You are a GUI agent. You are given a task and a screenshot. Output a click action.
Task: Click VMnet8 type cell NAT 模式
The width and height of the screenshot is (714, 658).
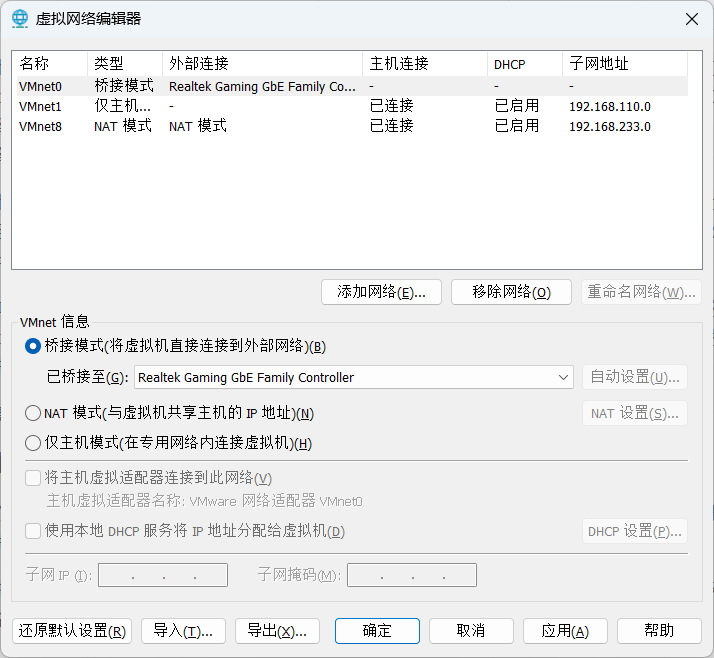coord(123,126)
